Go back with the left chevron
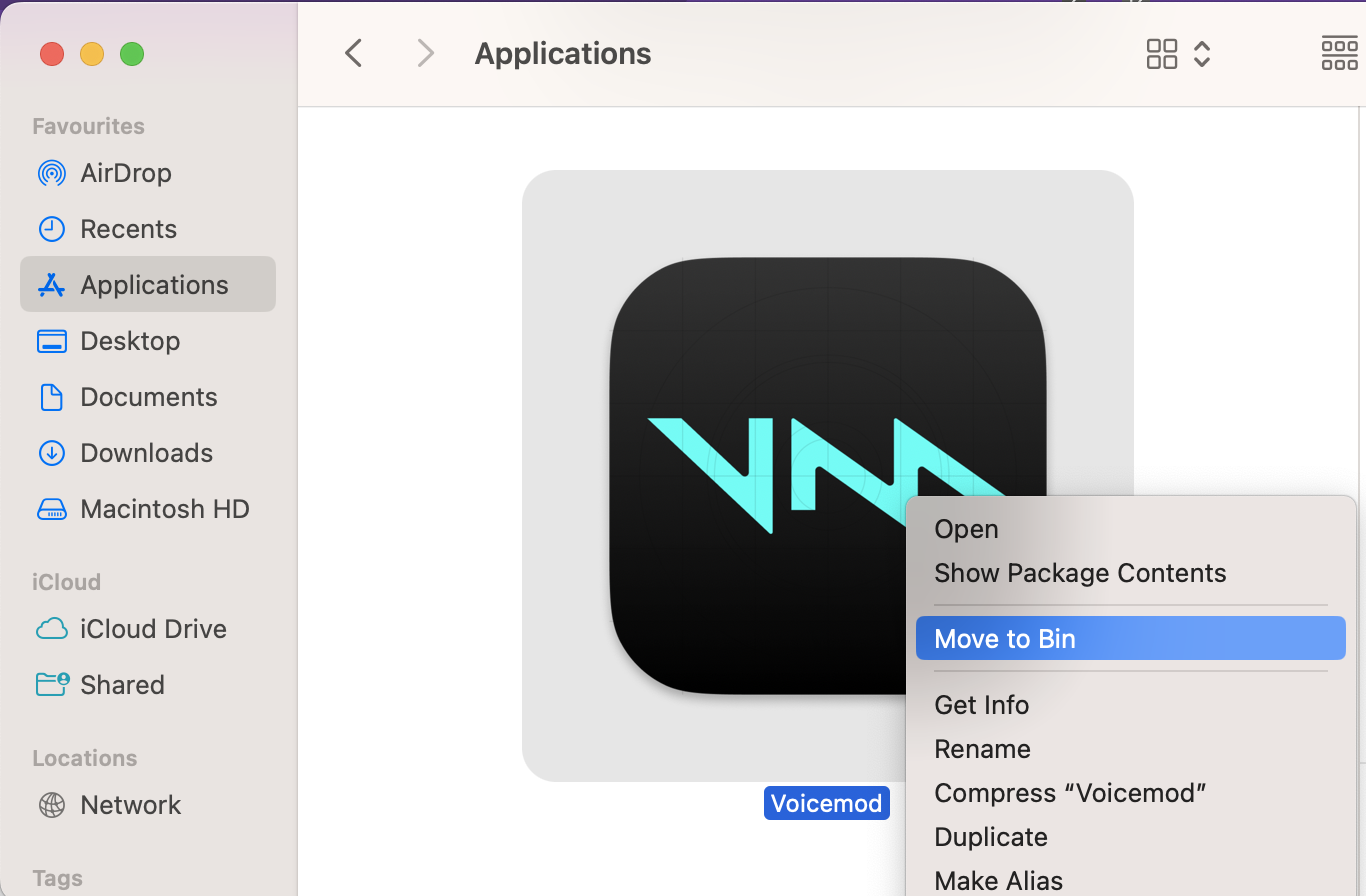The image size is (1366, 896). click(x=353, y=53)
